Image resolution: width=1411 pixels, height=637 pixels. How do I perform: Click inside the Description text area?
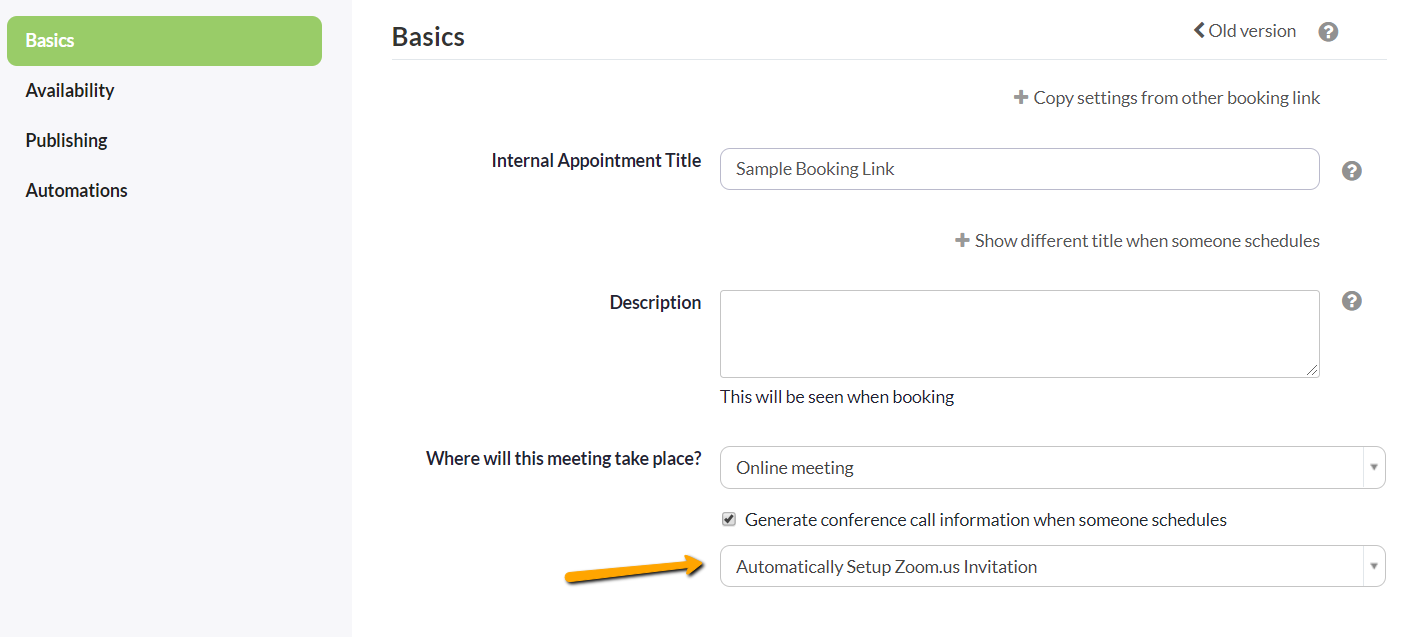(x=1020, y=334)
